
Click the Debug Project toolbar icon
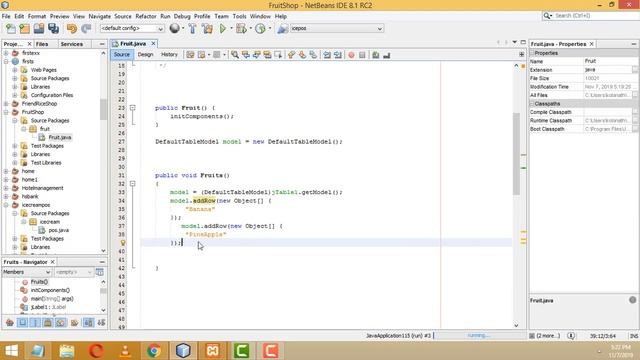(x=241, y=29)
